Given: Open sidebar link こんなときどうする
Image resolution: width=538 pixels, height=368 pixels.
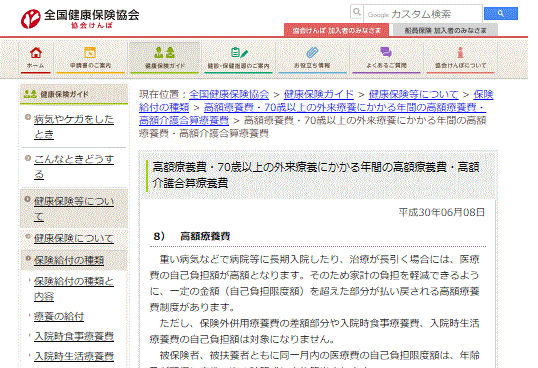Looking at the screenshot, I should (74, 167).
